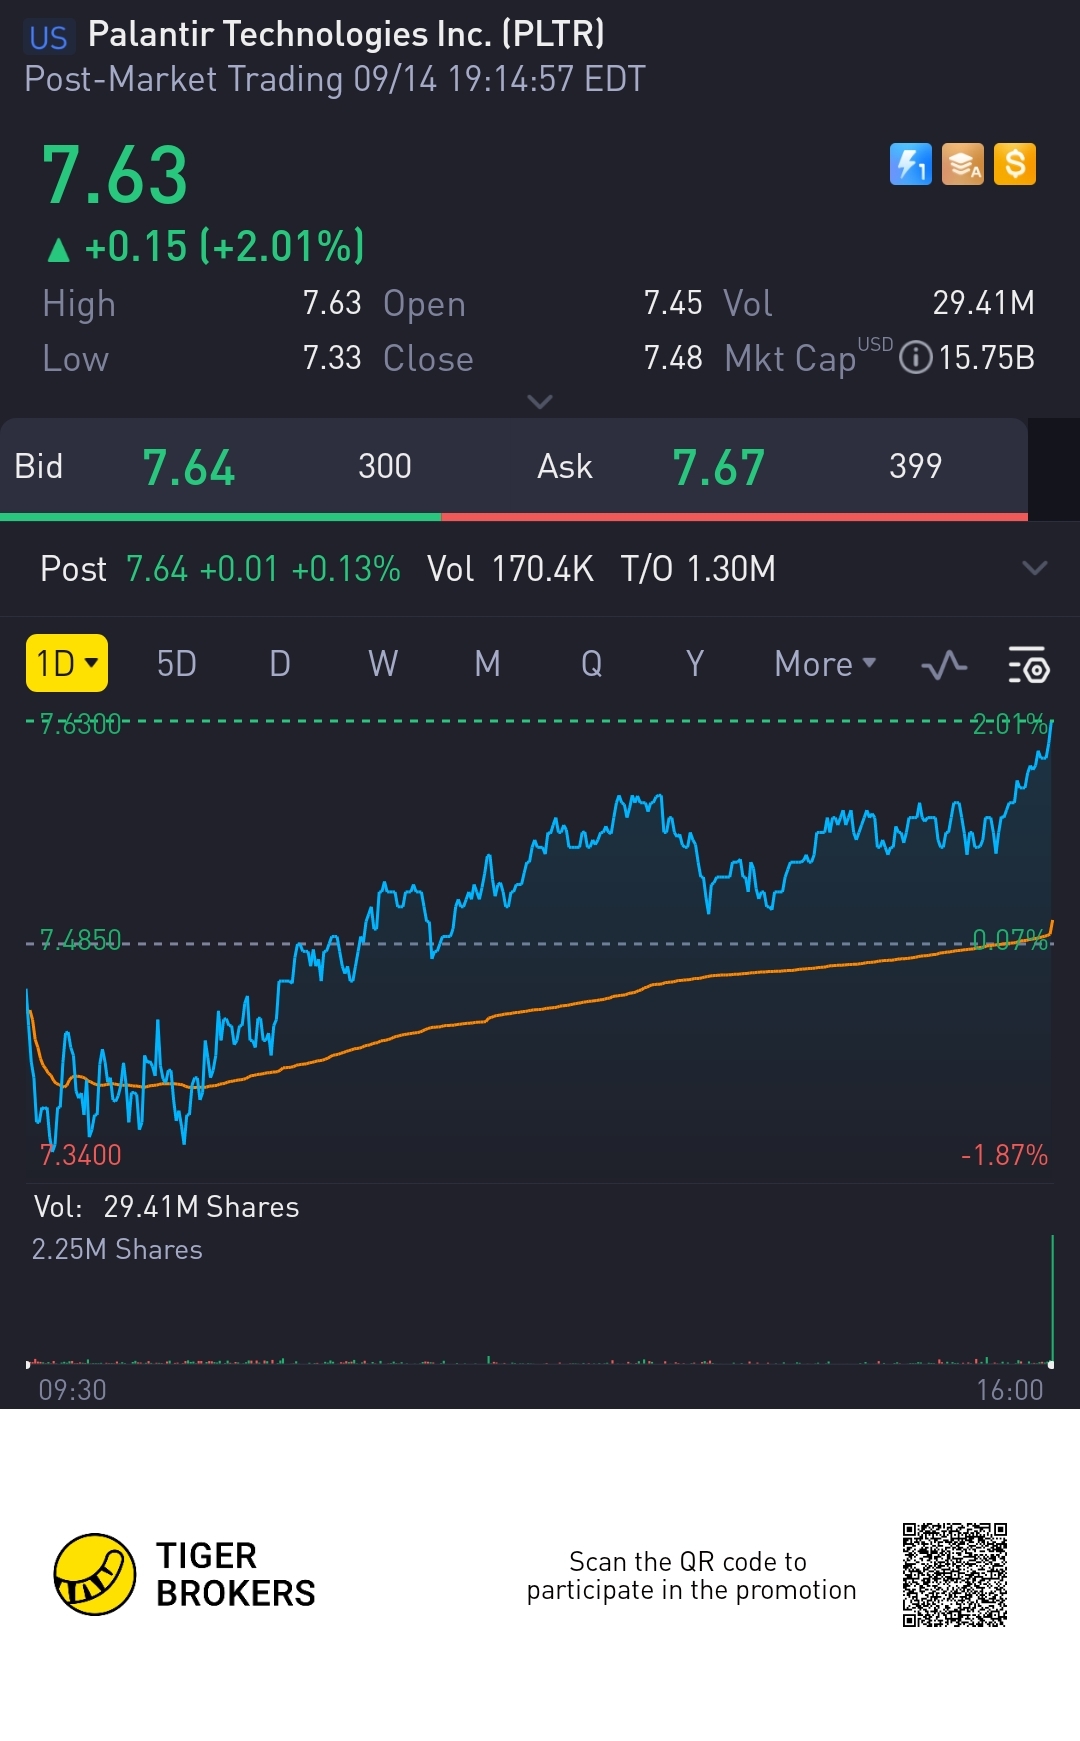The width and height of the screenshot is (1080, 1741).
Task: Tap the blue lightning bolt badge
Action: pos(910,164)
